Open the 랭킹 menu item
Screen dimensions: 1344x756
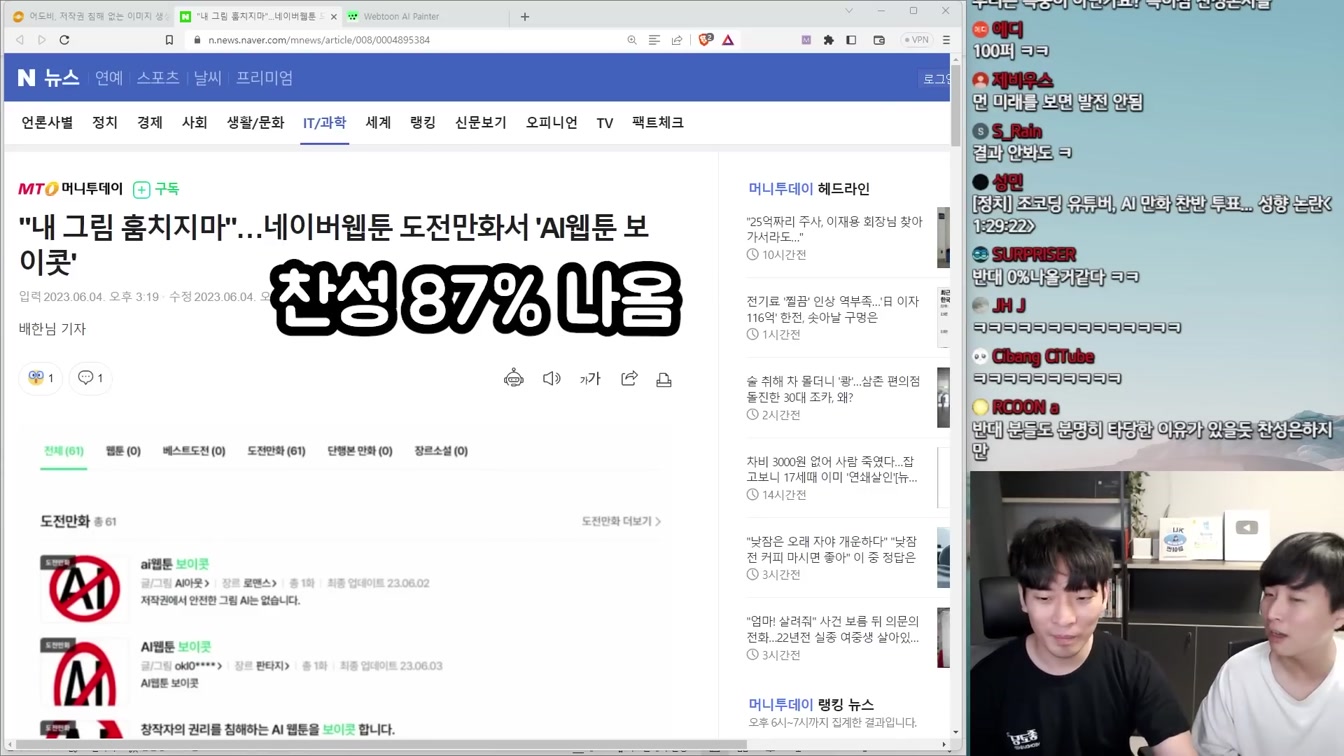tap(423, 123)
